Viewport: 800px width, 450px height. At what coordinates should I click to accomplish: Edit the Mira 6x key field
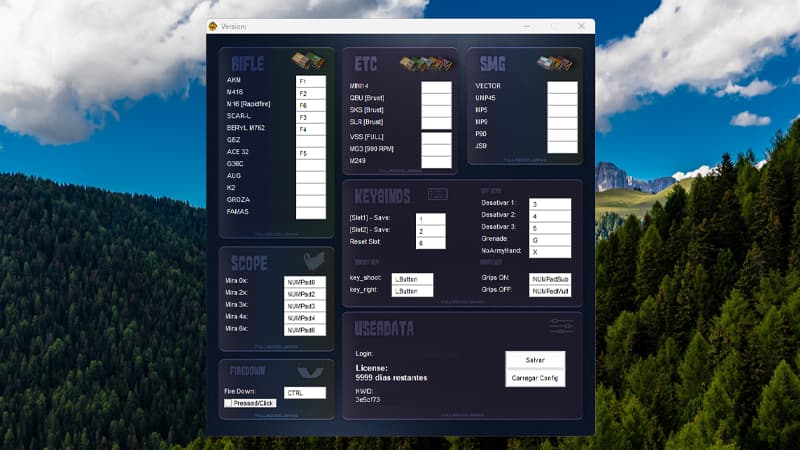pos(305,330)
